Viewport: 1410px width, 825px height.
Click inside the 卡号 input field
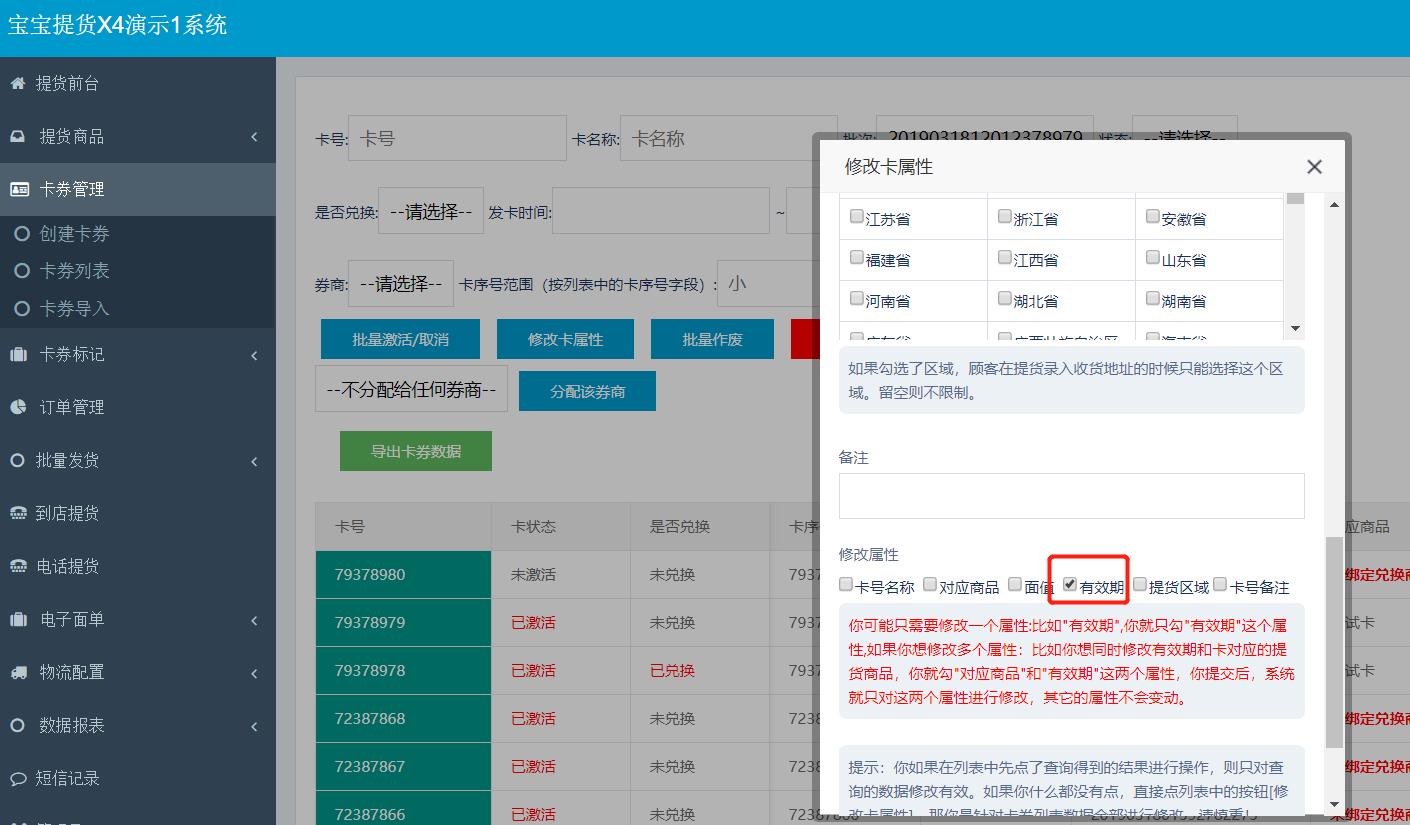coord(456,137)
